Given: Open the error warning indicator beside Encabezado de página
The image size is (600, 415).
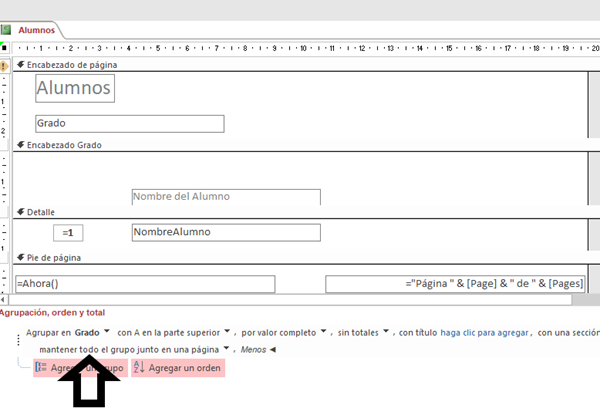Looking at the screenshot, I should [4, 66].
